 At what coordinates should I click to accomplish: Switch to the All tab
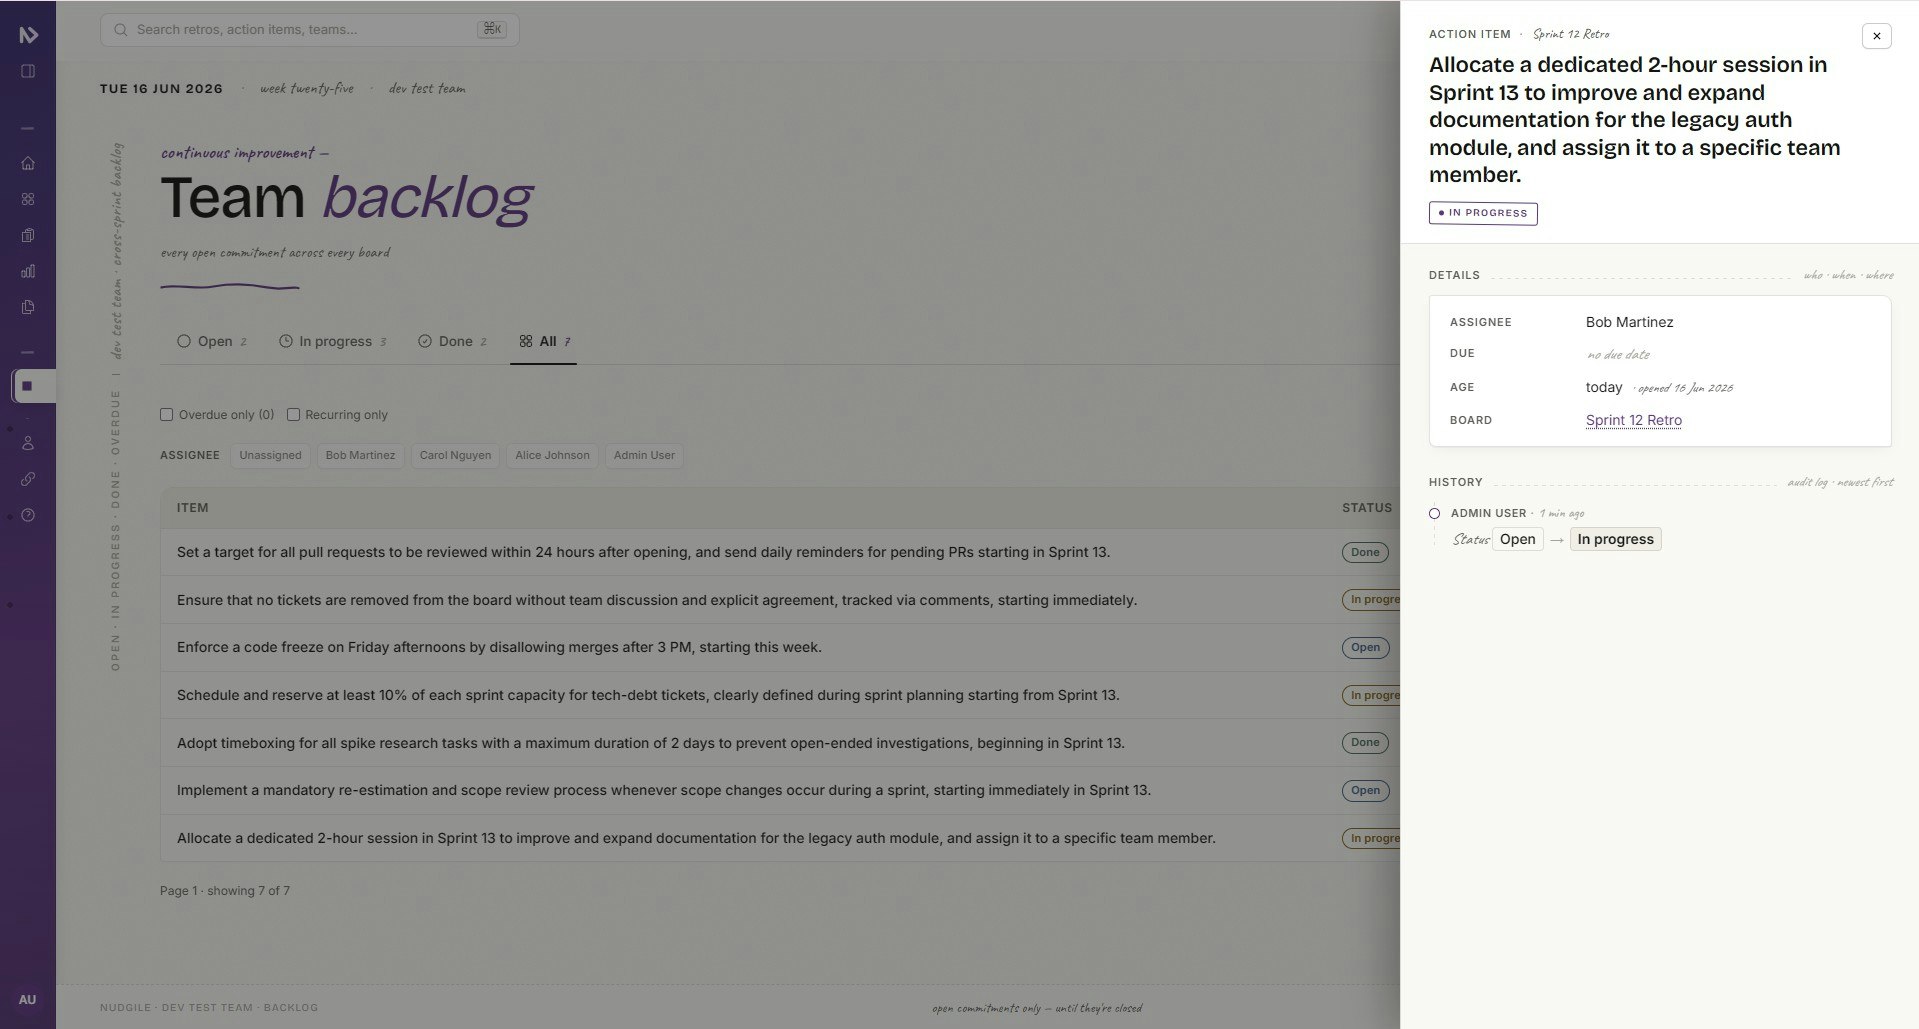click(x=544, y=341)
